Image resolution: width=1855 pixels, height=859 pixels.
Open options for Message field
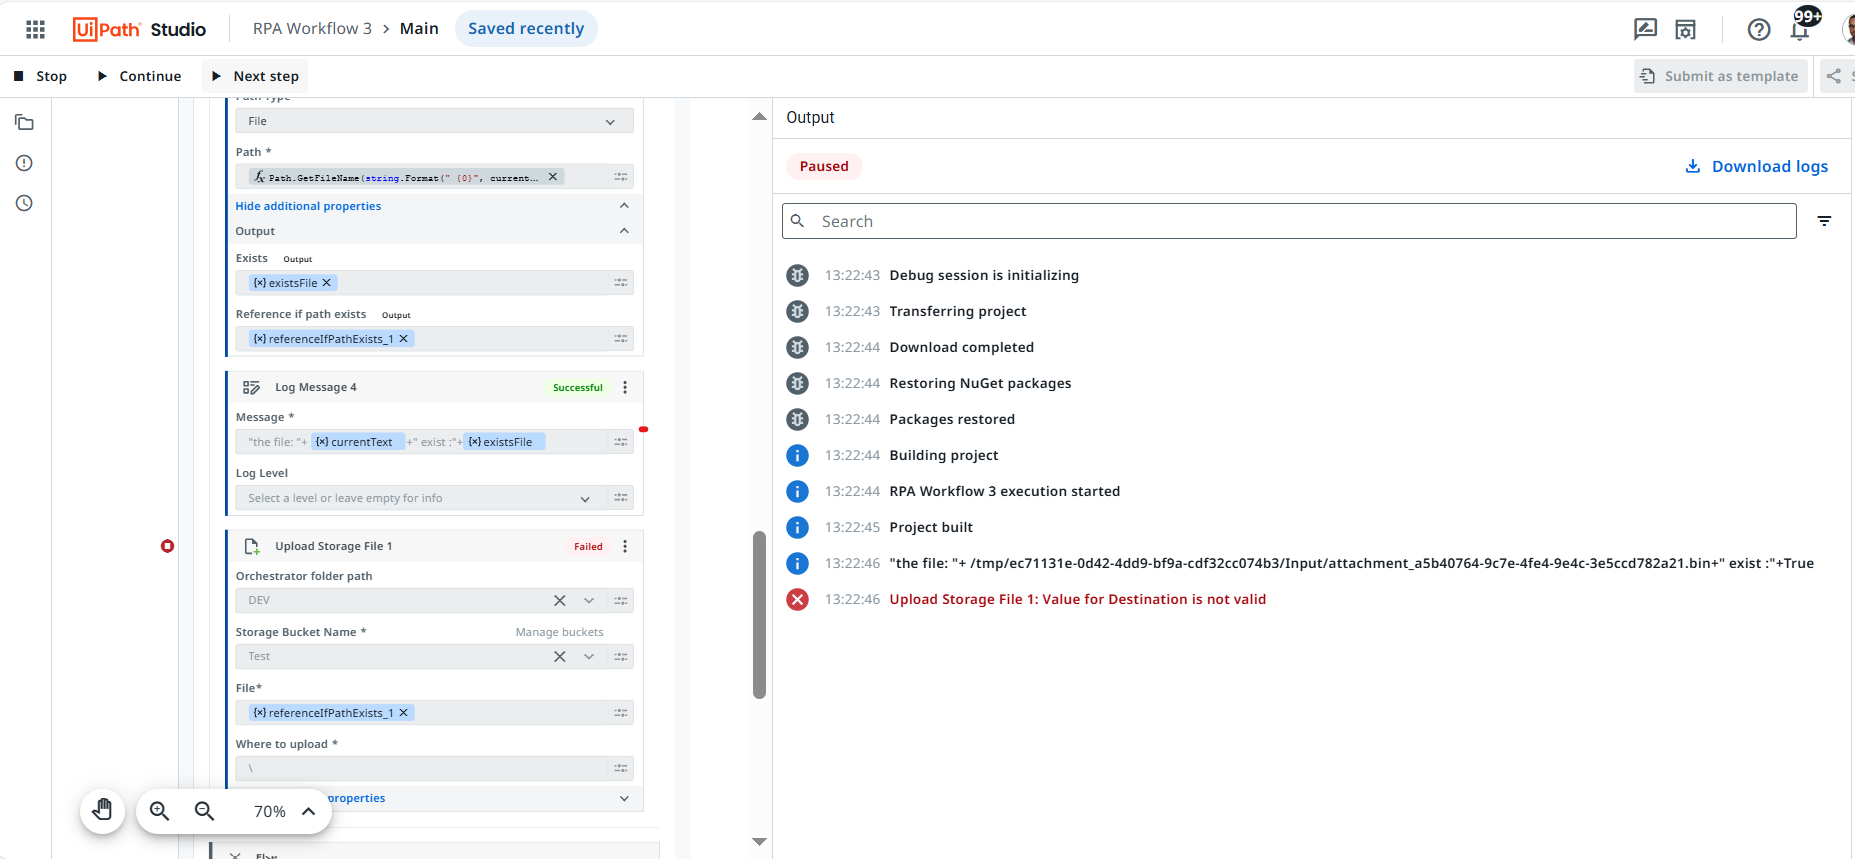tap(621, 442)
